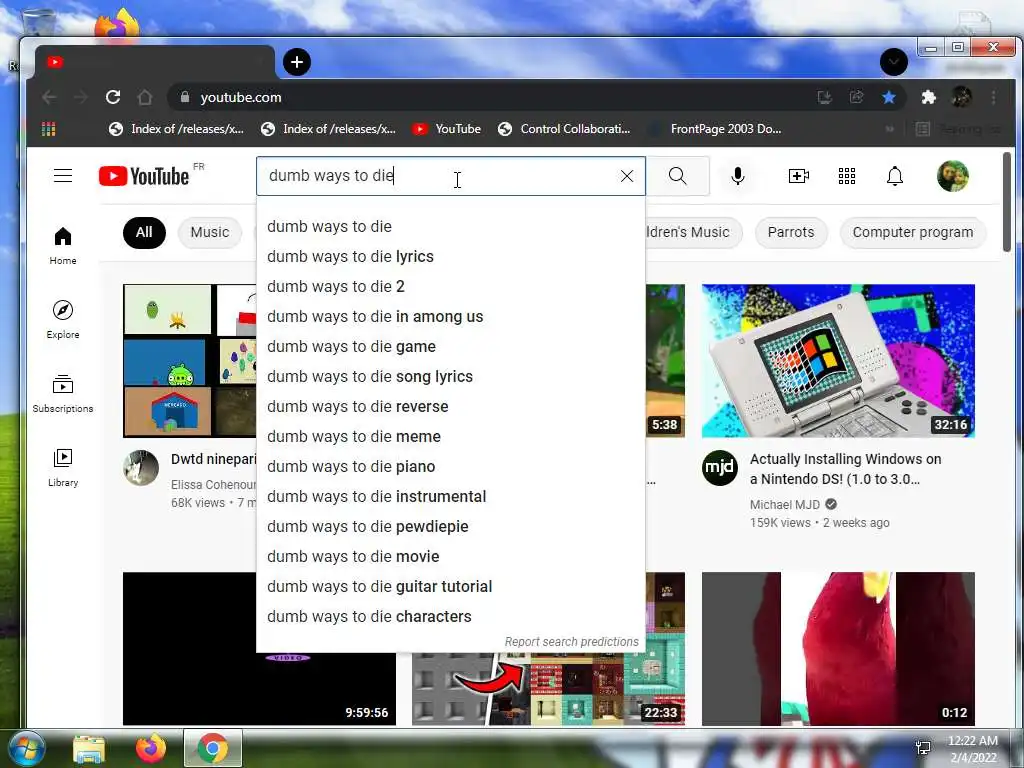Open the YouTube hamburger guide menu
1024x768 pixels.
coord(63,176)
